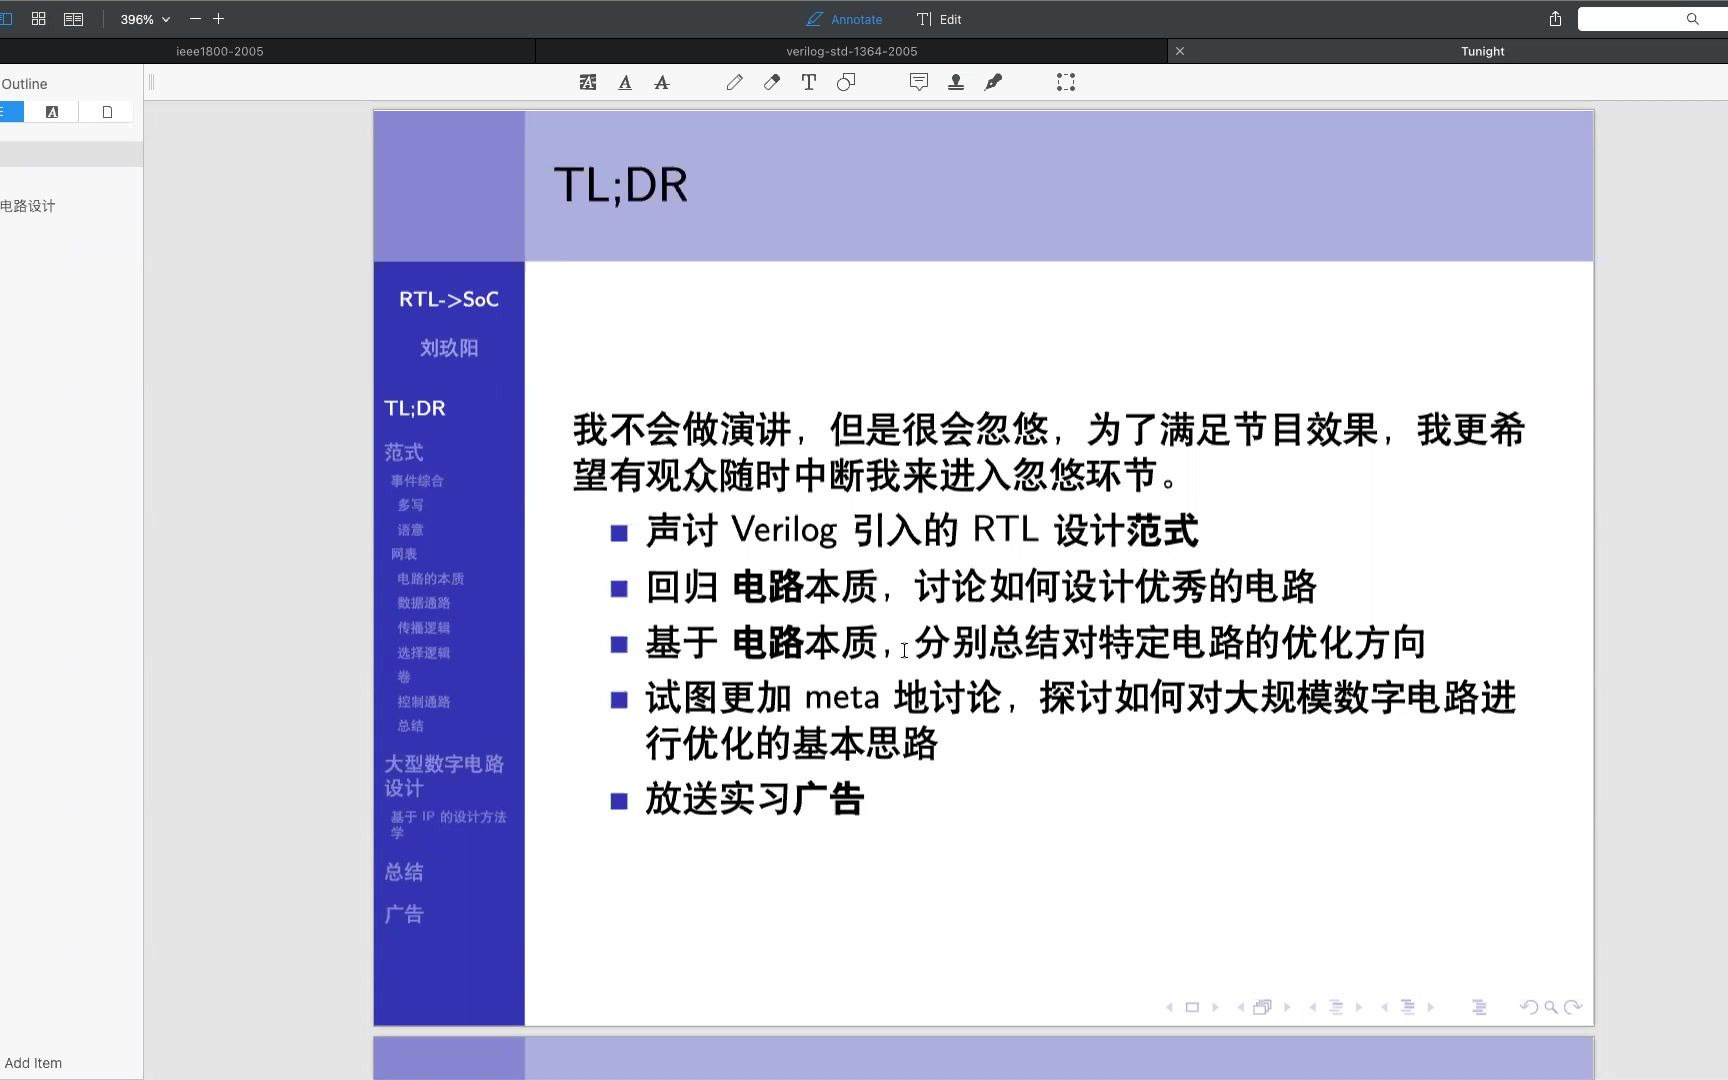Select the 电路设计 outline entry
The height and width of the screenshot is (1080, 1728).
[28, 206]
